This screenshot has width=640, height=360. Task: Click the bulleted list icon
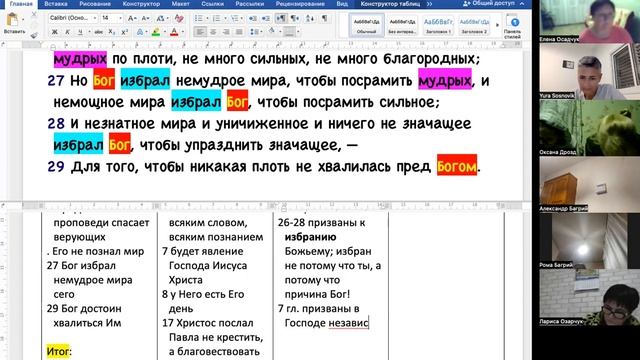(198, 18)
